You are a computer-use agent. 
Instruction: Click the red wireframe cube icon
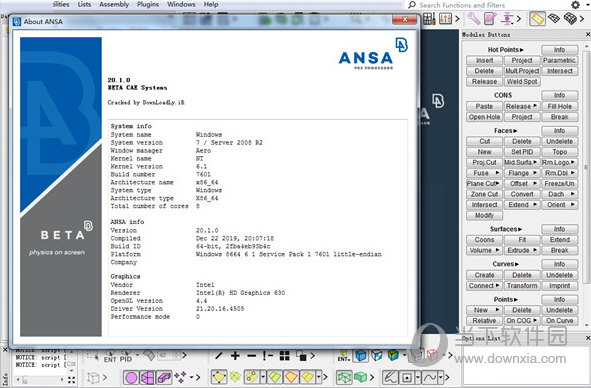coord(432,355)
